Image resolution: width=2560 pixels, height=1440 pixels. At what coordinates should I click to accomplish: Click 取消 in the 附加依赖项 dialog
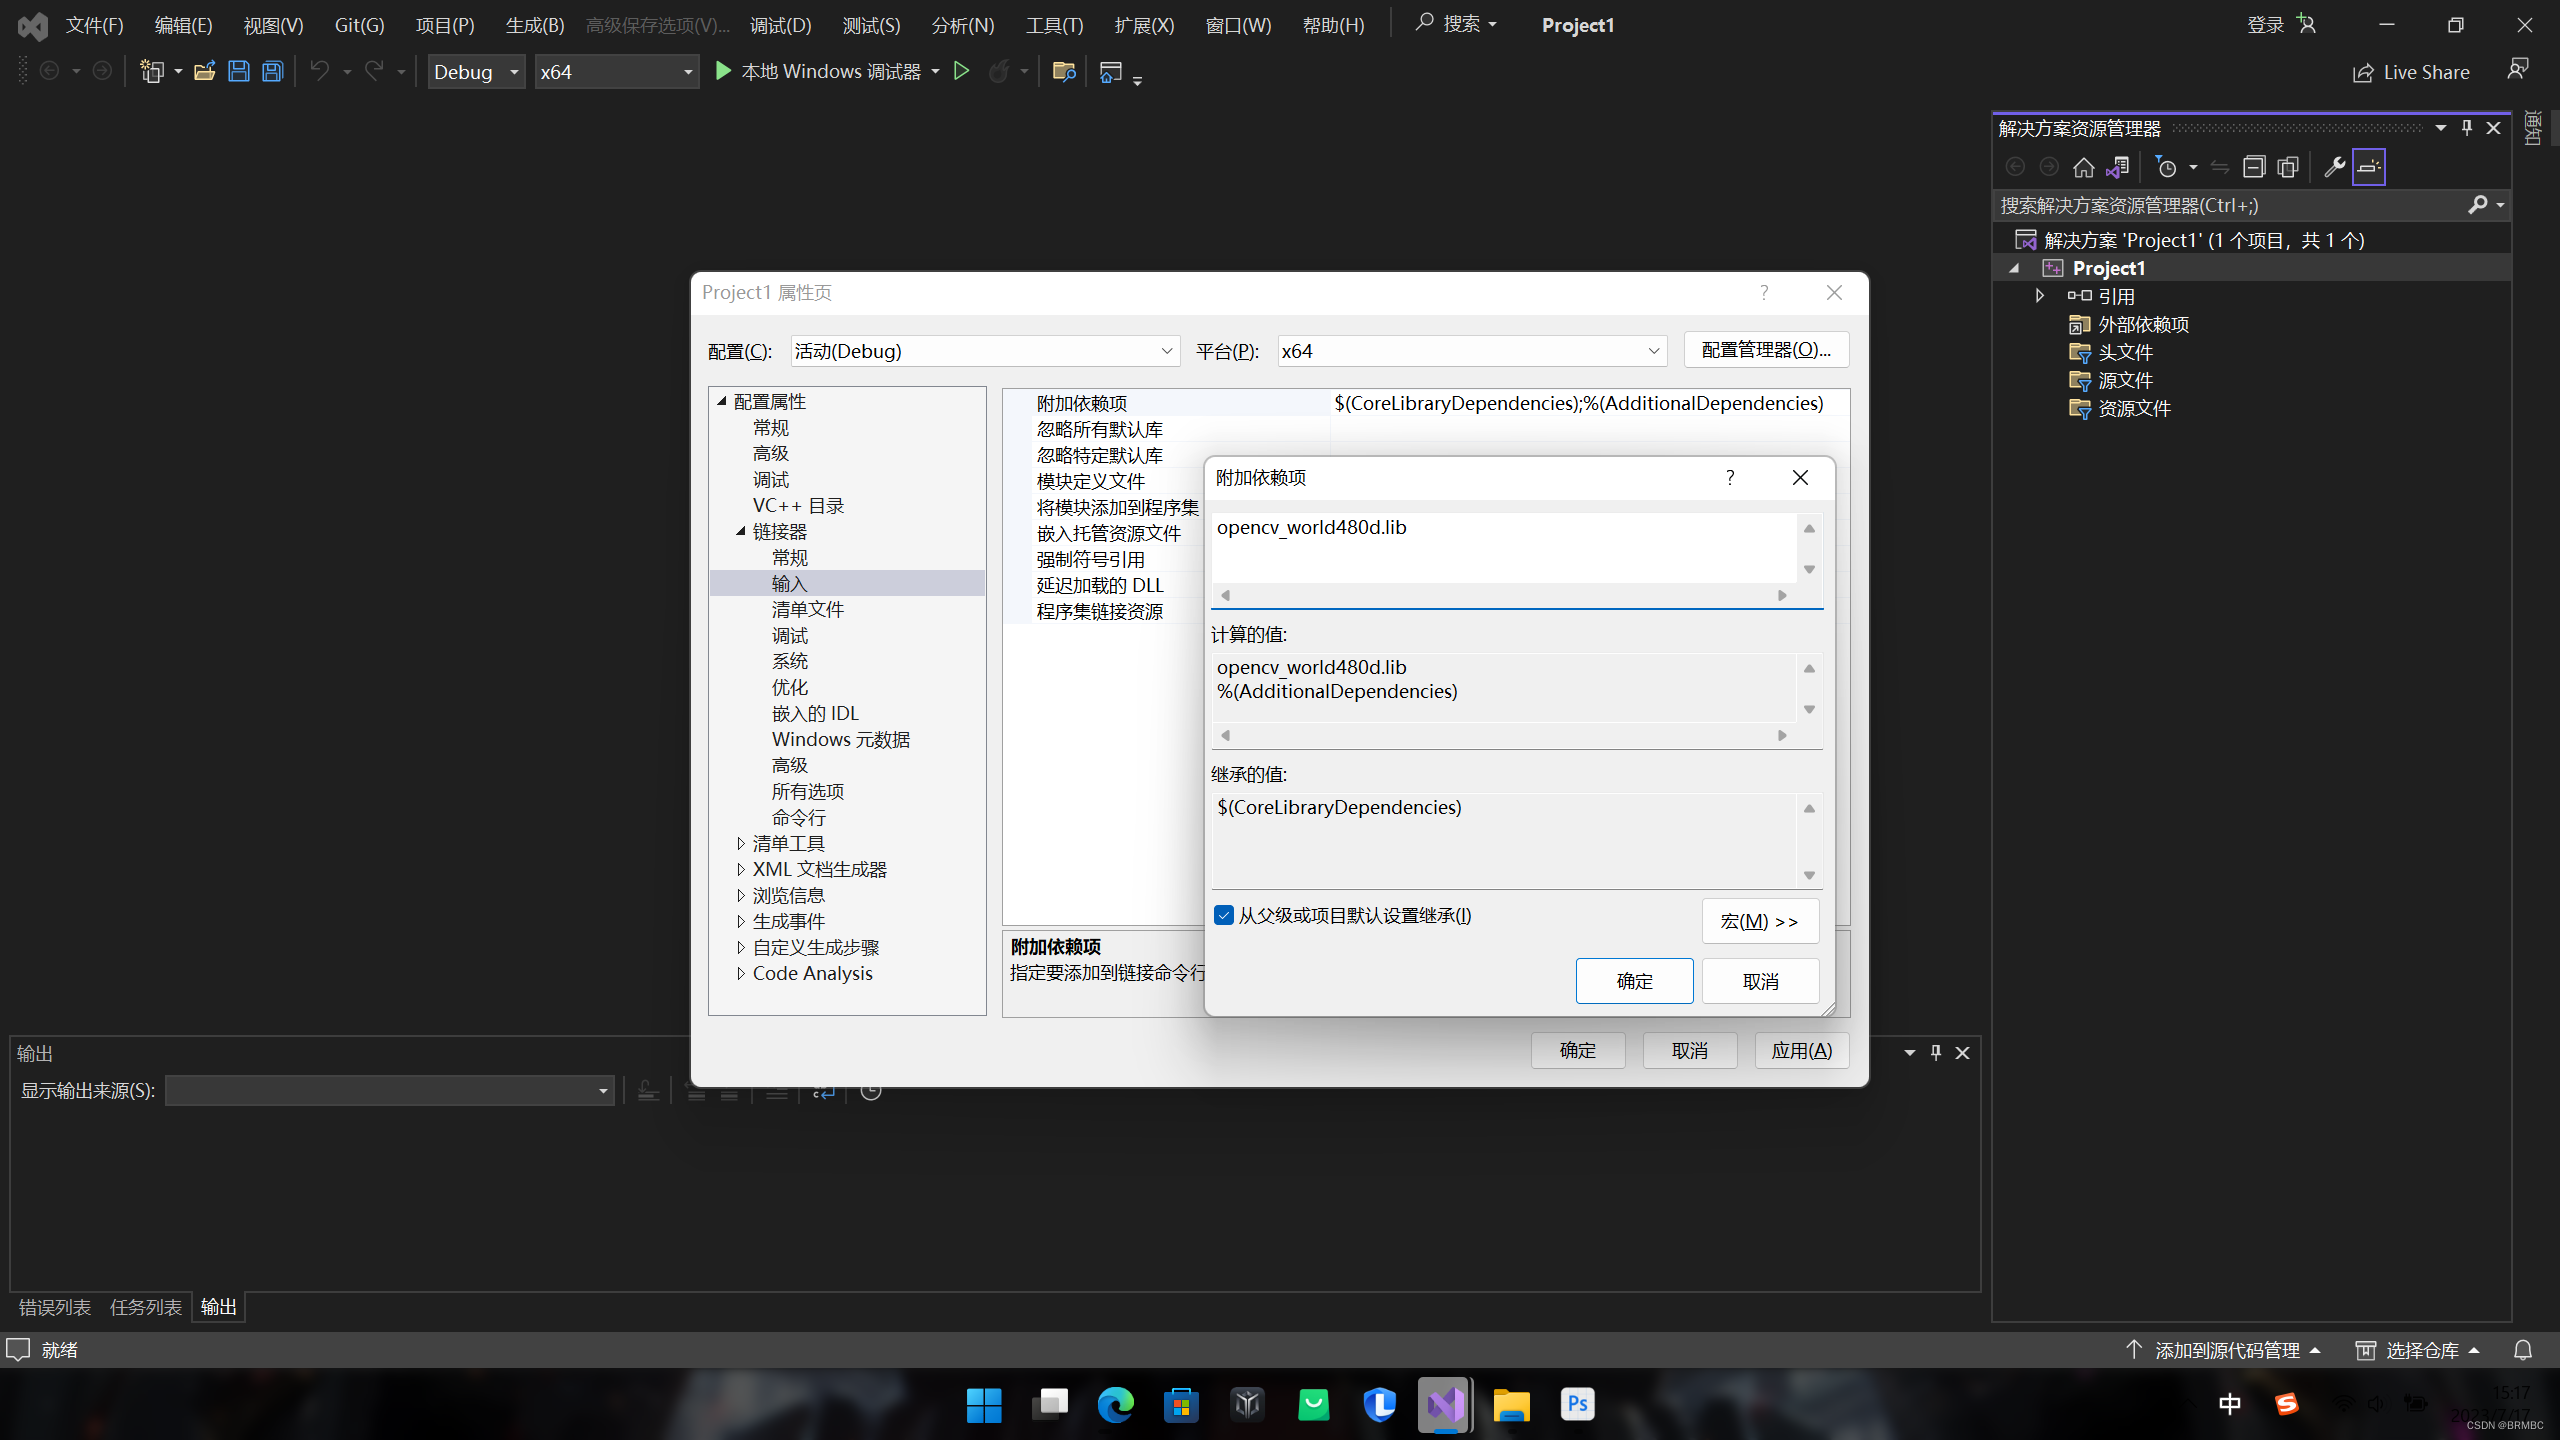tap(1761, 981)
